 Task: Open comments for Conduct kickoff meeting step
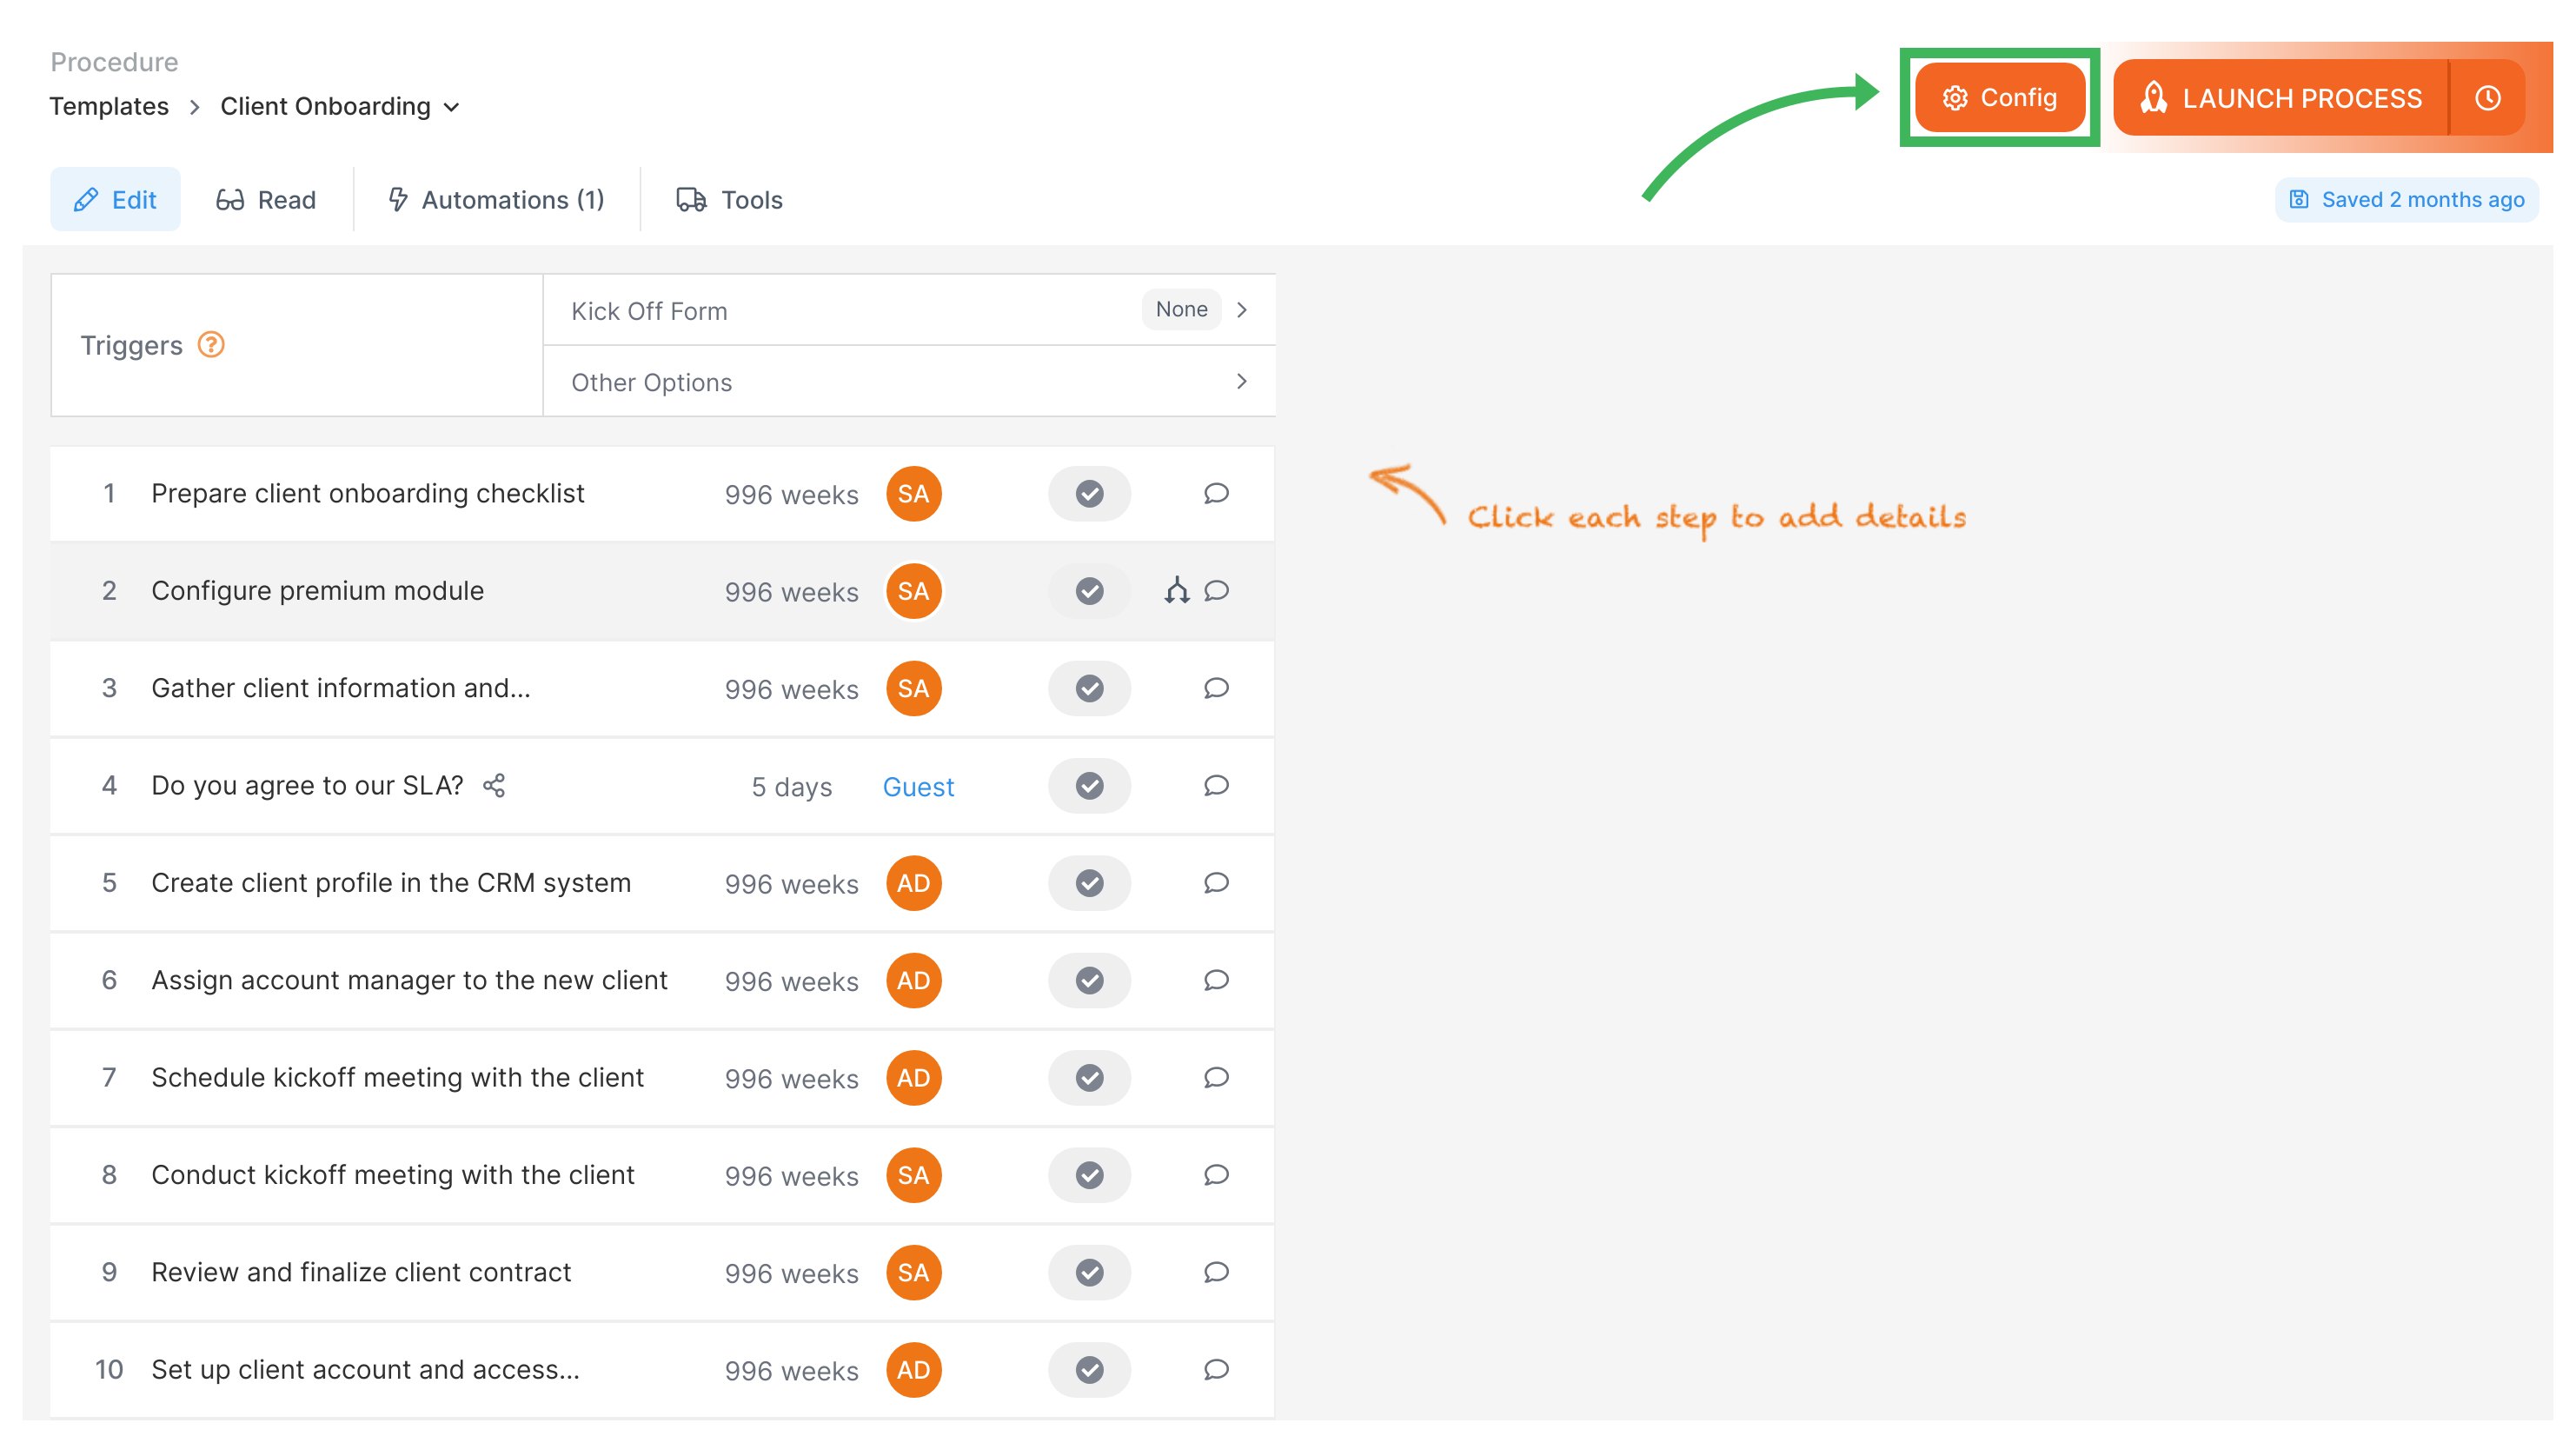pyautogui.click(x=1216, y=1175)
